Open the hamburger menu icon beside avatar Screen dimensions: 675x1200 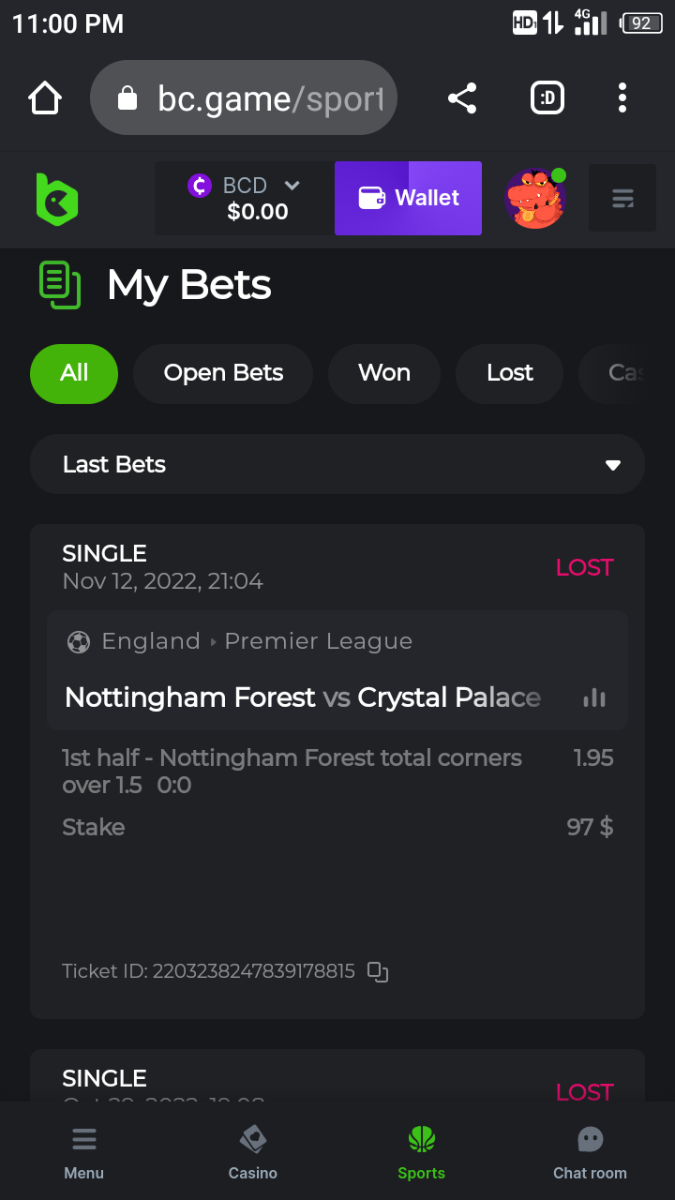(x=622, y=198)
